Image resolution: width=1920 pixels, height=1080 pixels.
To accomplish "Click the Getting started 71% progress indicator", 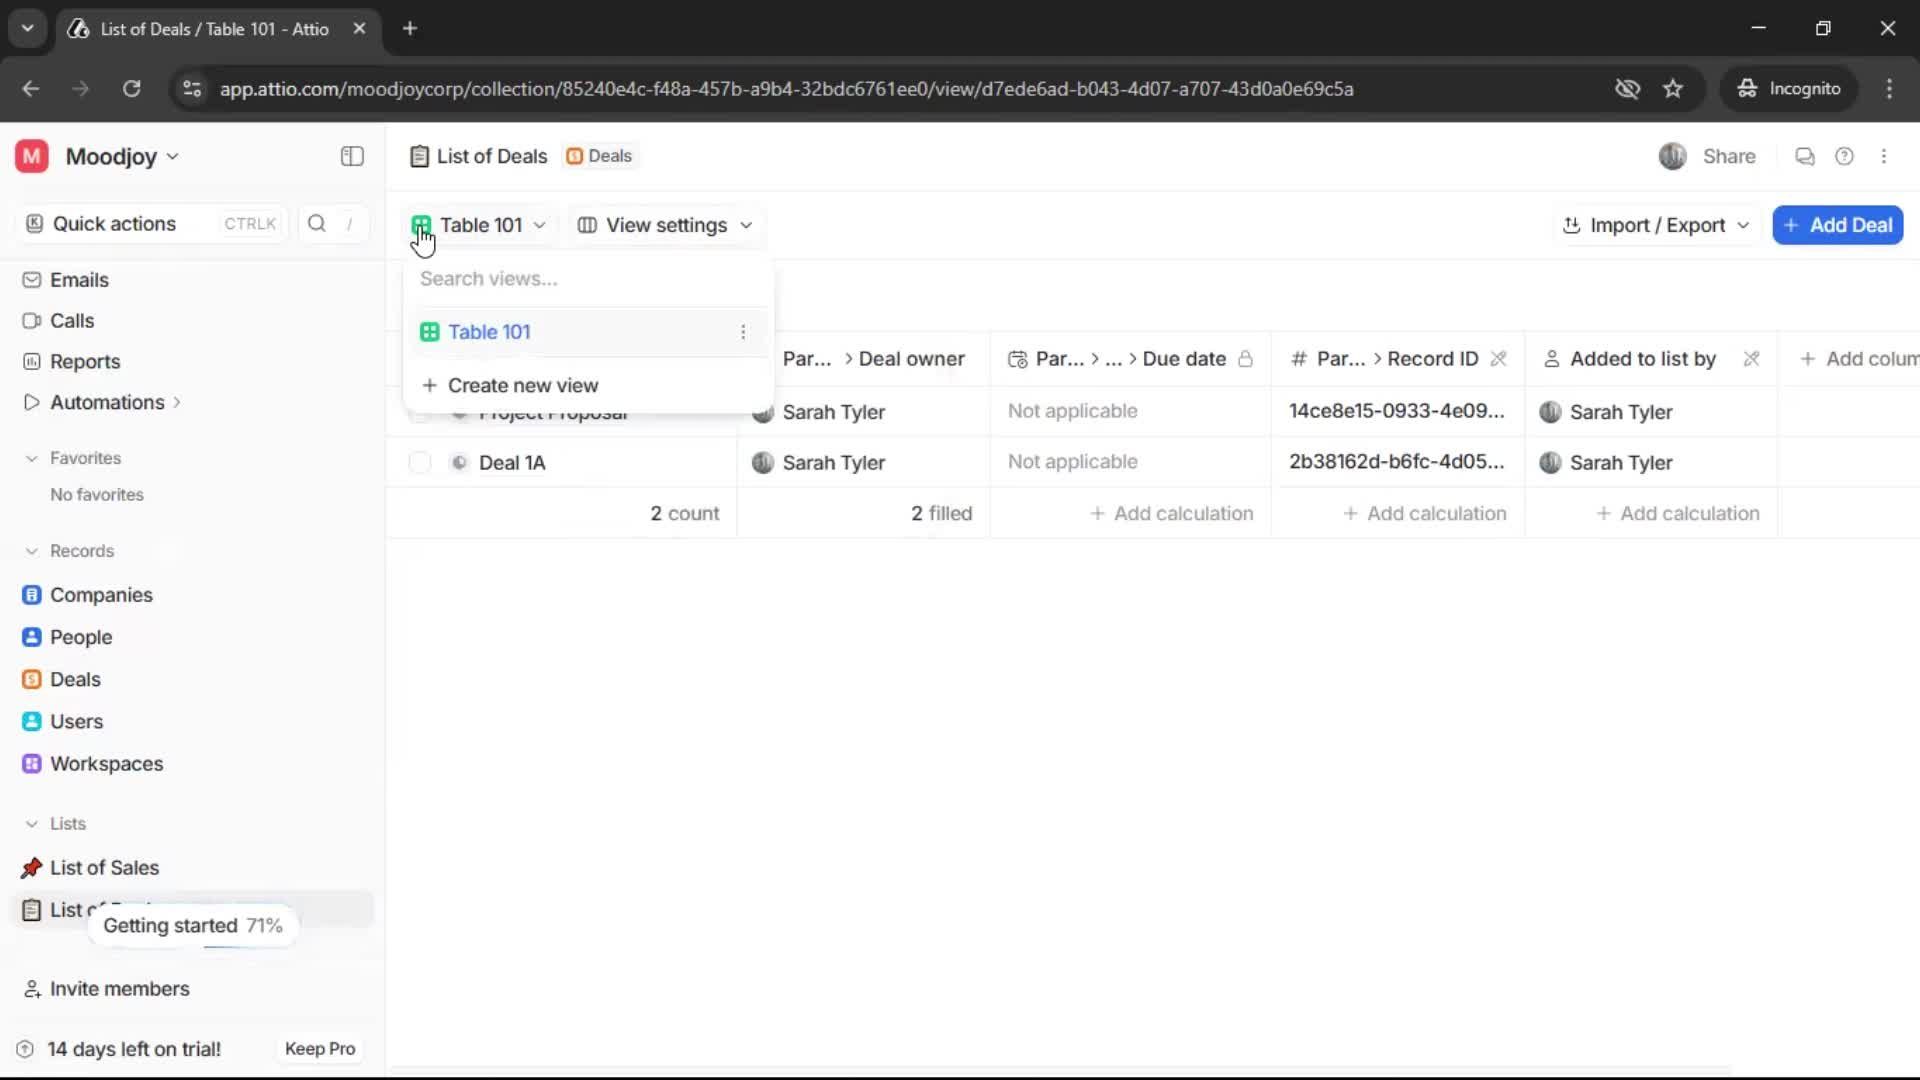I will pyautogui.click(x=193, y=925).
